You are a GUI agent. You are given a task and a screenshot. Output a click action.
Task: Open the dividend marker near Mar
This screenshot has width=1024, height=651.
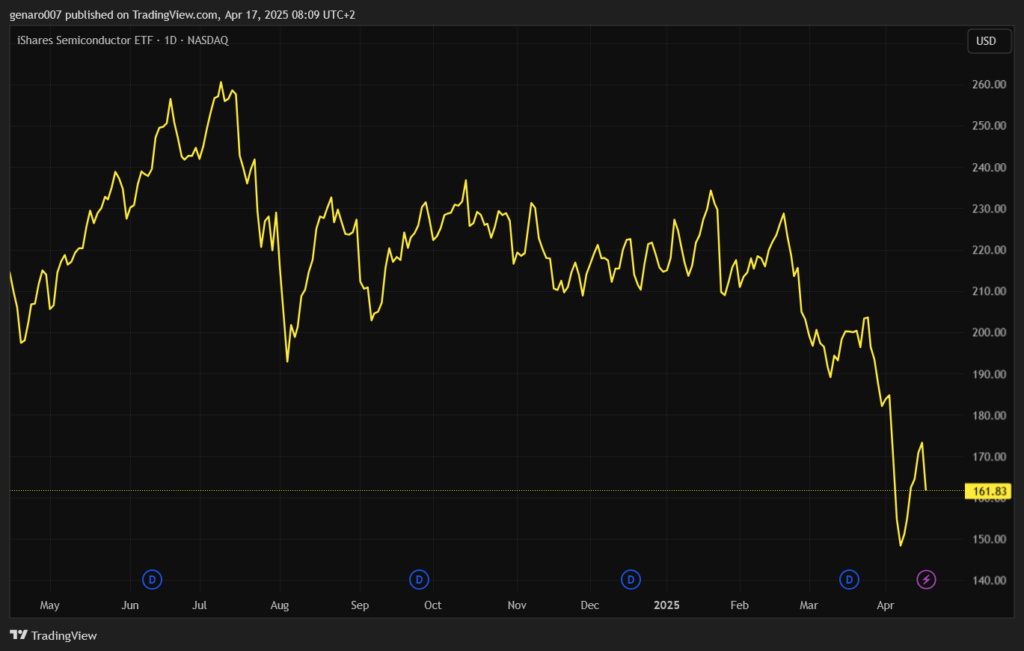[x=849, y=579]
